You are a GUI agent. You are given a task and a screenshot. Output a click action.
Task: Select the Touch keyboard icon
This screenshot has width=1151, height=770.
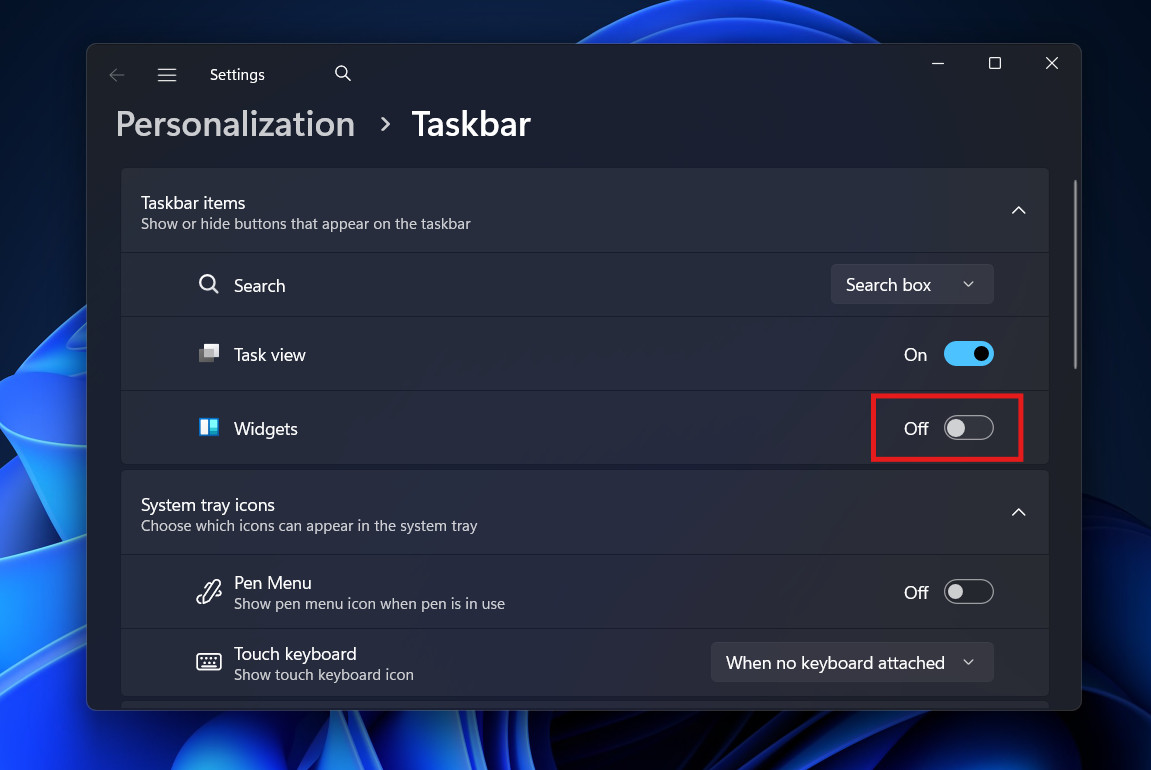pyautogui.click(x=208, y=661)
